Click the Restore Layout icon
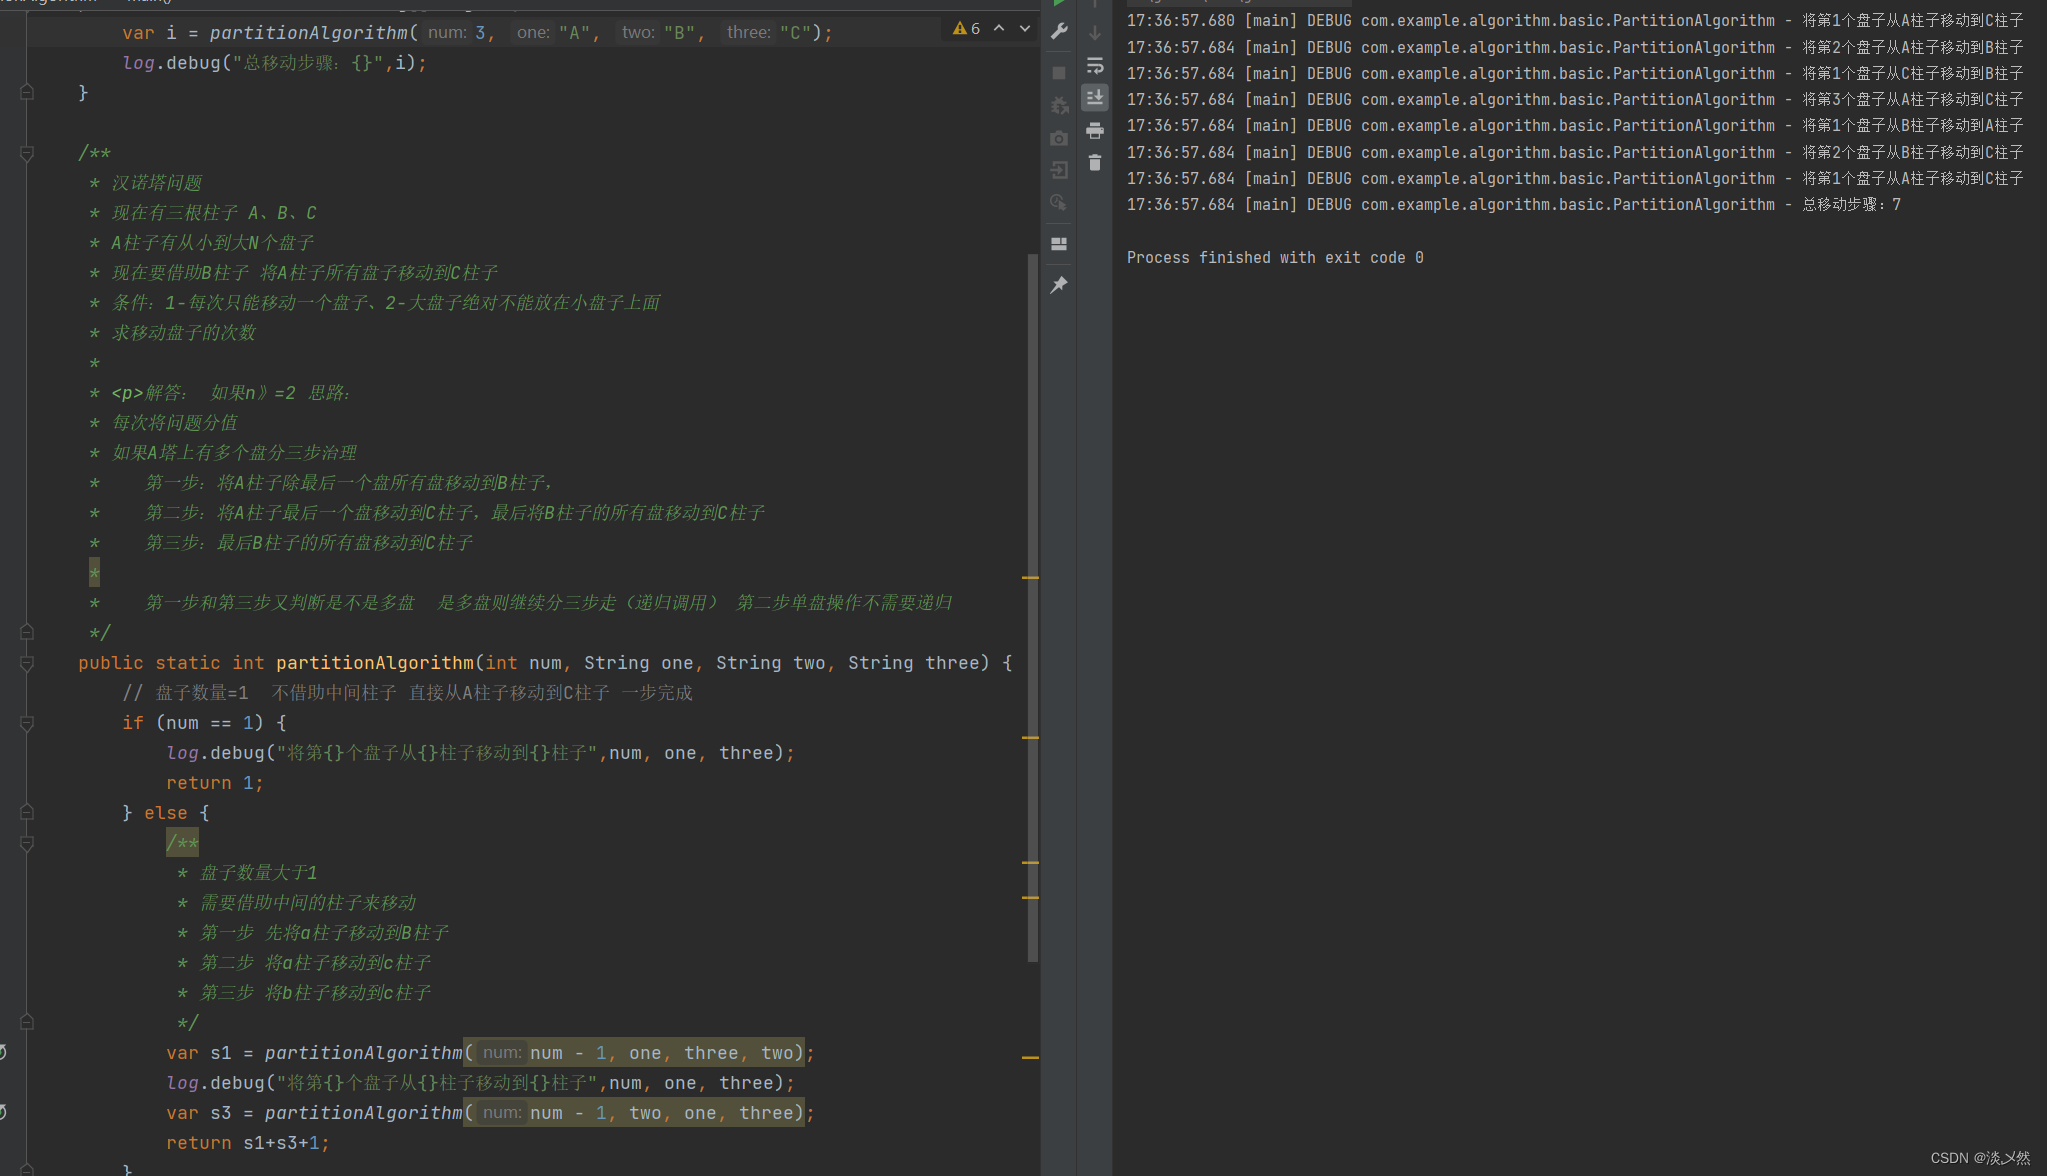Viewport: 2047px width, 1176px height. (1059, 244)
